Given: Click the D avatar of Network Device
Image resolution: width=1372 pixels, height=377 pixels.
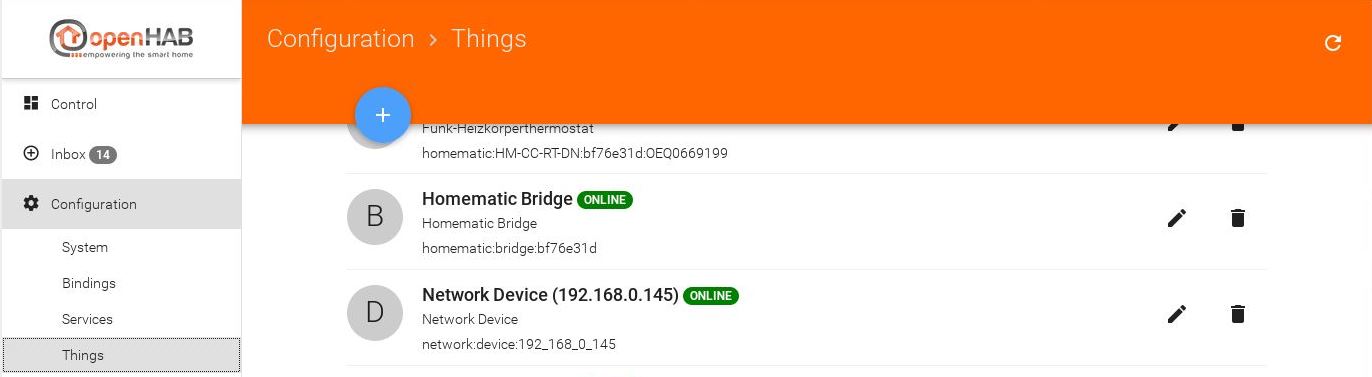Looking at the screenshot, I should pos(375,313).
